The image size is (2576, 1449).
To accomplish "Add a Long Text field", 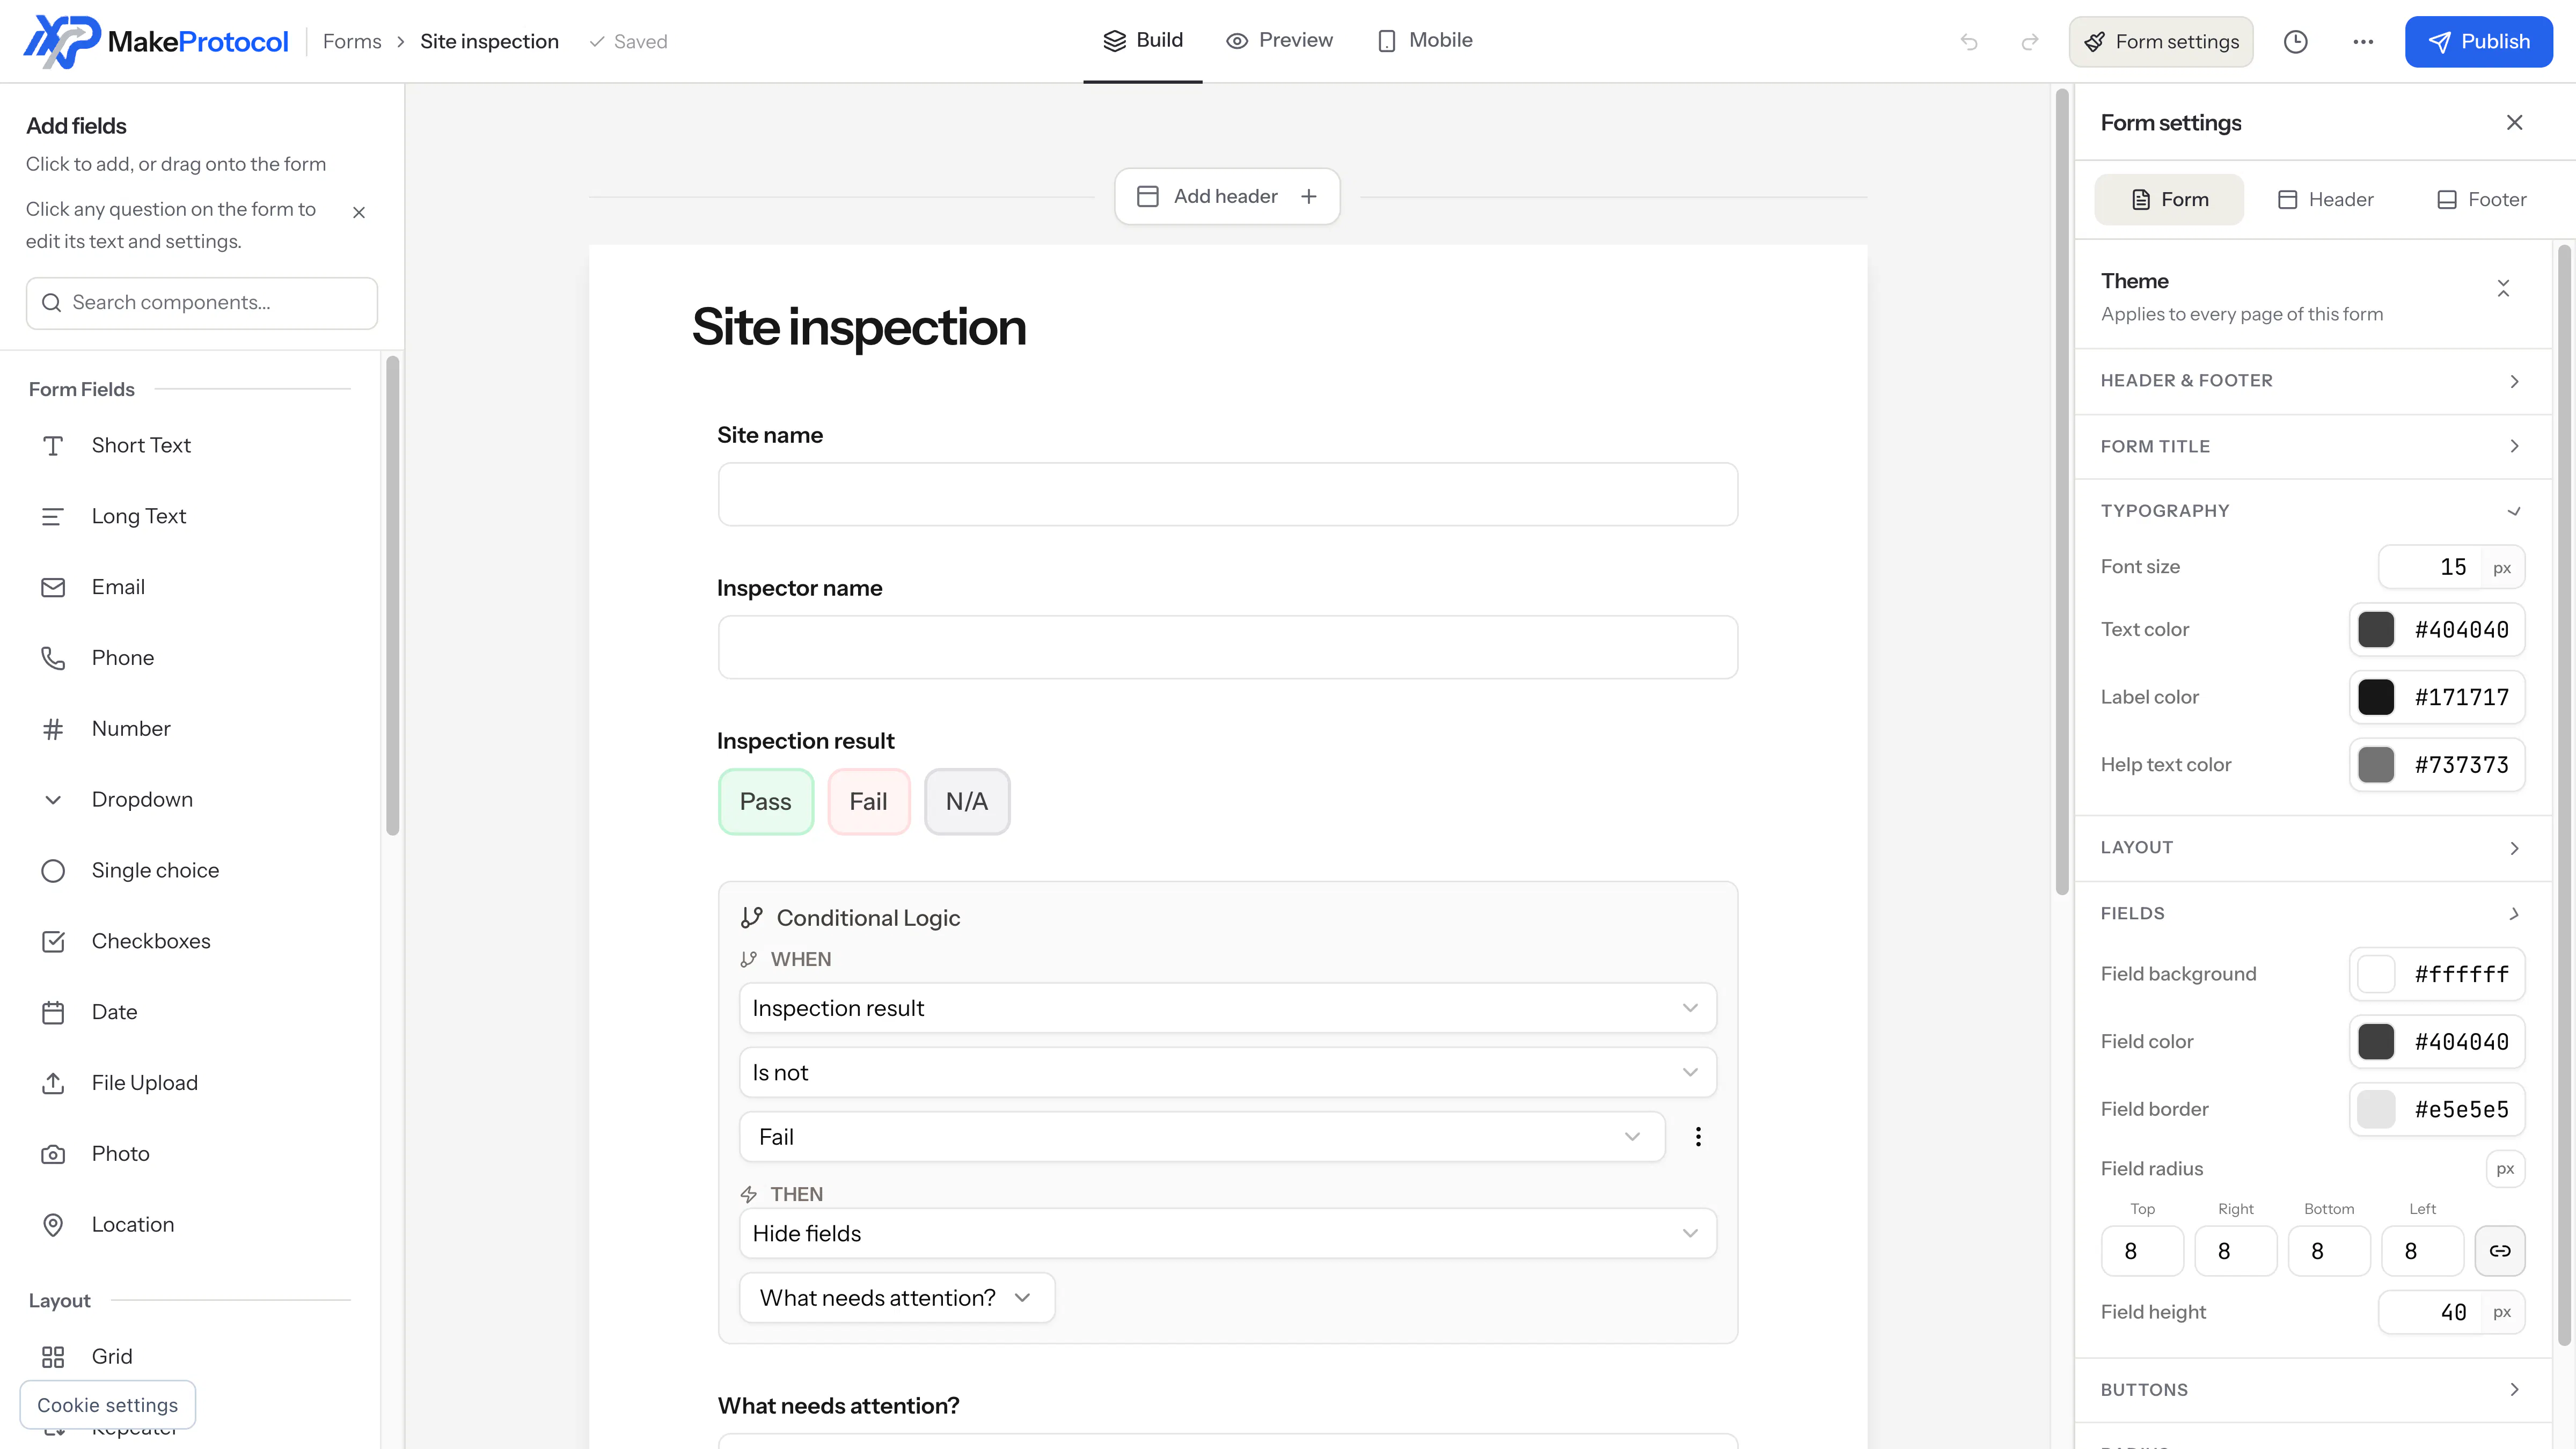I will [x=190, y=517].
